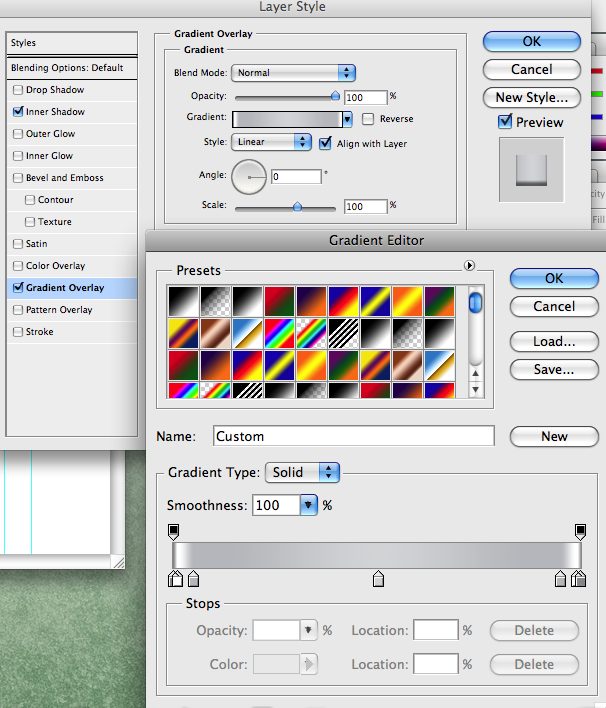The width and height of the screenshot is (606, 708).
Task: Click the New Style... button
Action: point(531,98)
